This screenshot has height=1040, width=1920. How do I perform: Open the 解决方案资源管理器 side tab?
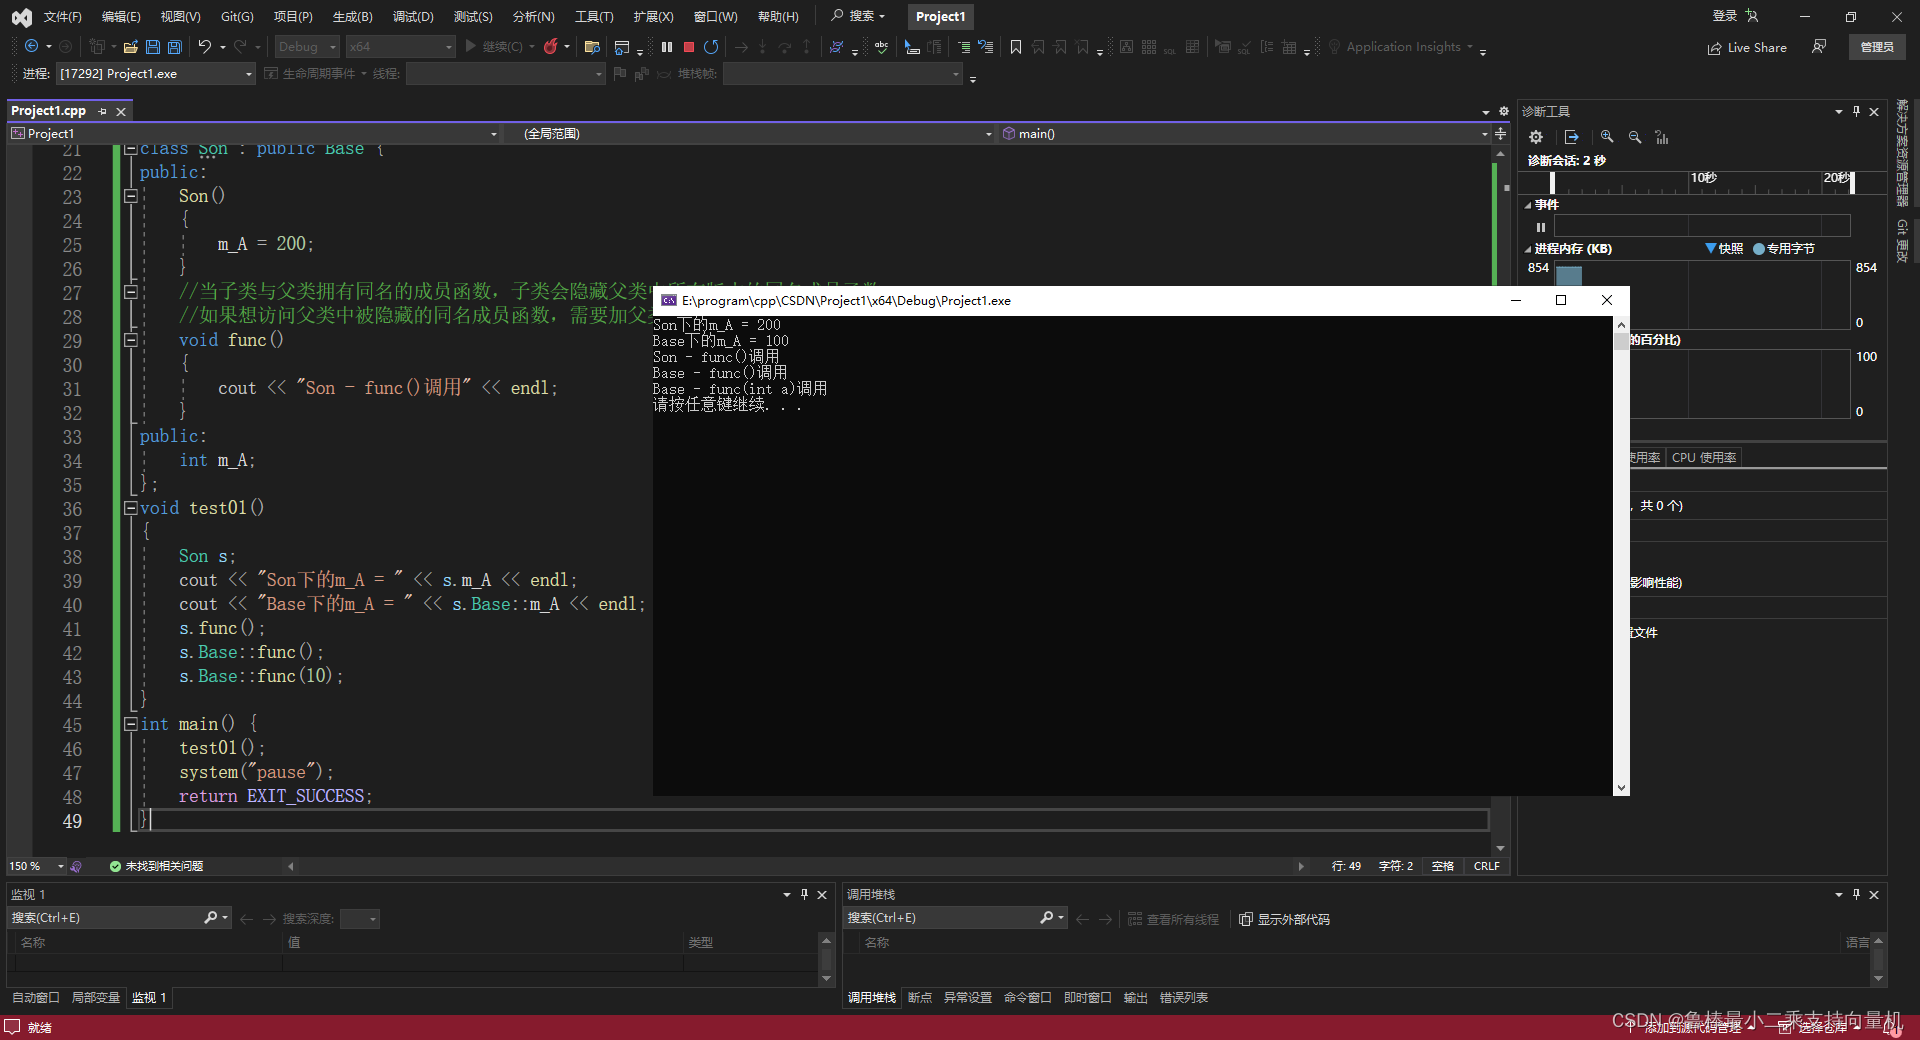tap(1902, 152)
